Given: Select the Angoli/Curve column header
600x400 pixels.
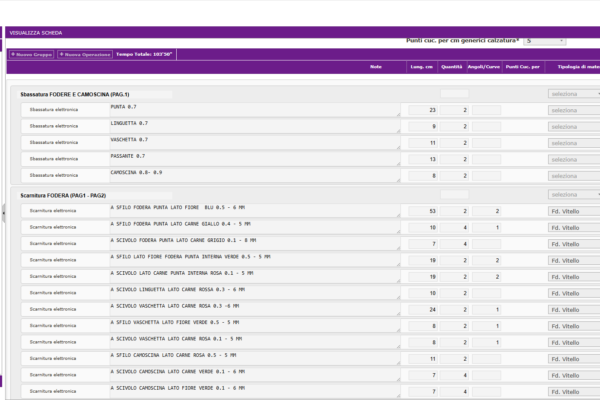Looking at the screenshot, I should click(x=485, y=67).
